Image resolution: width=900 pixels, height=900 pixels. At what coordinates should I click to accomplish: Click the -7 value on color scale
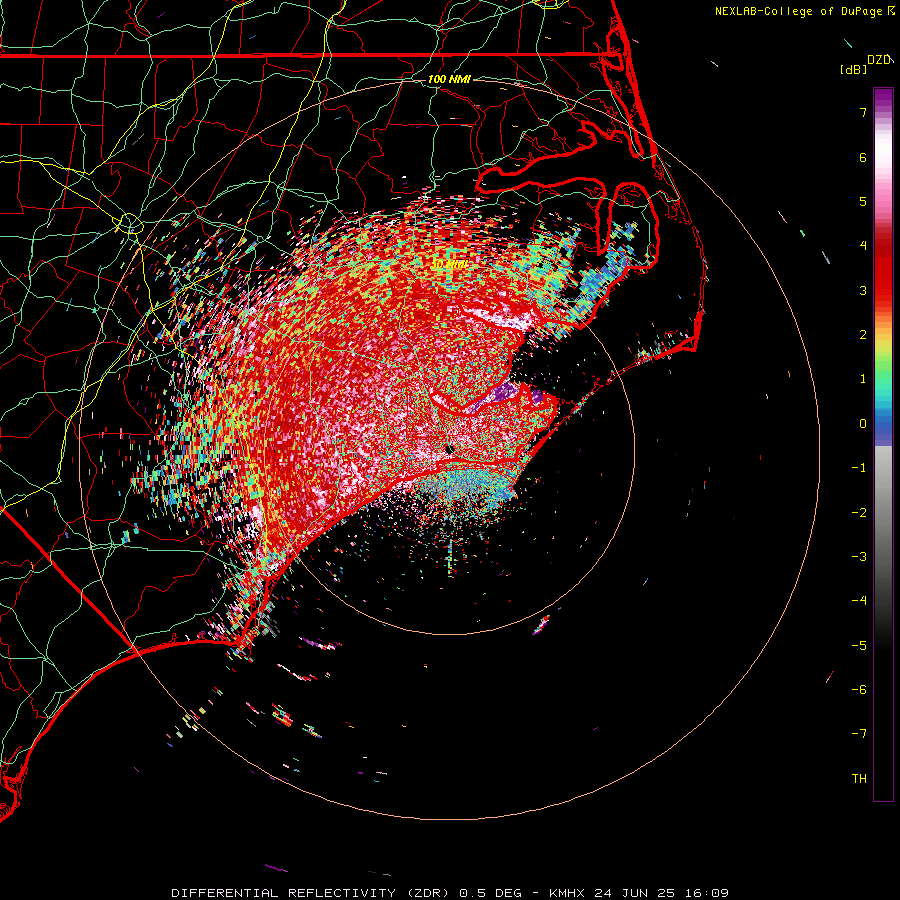click(859, 734)
